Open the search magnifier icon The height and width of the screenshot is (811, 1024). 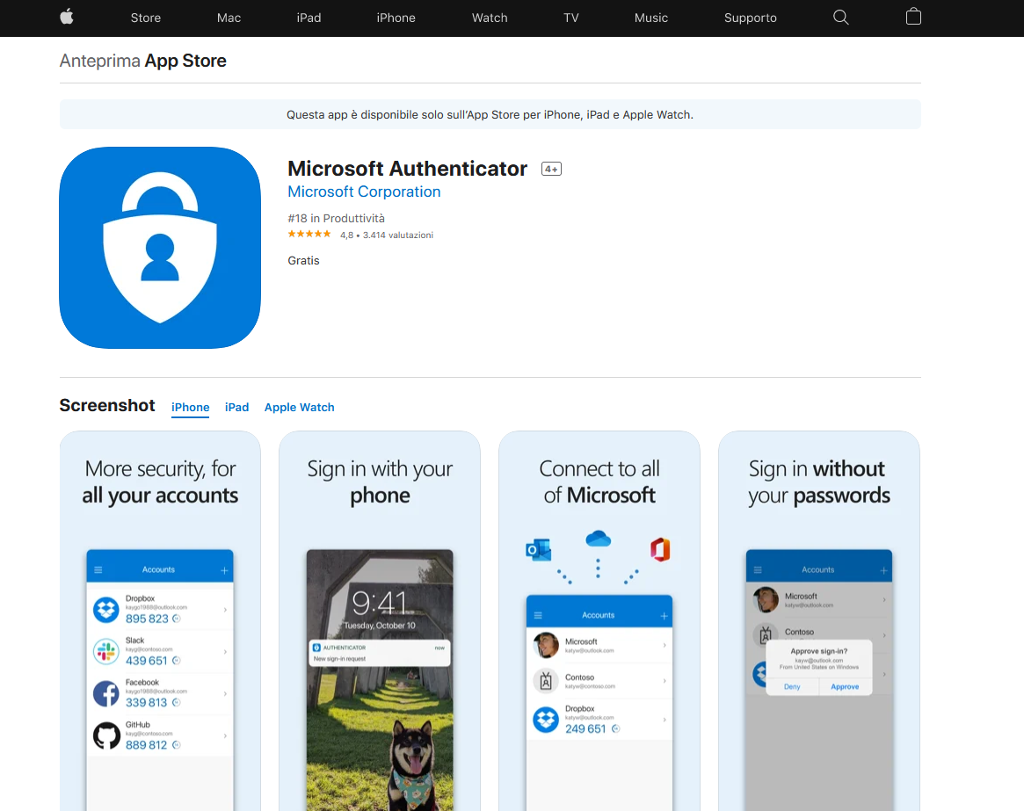click(840, 17)
